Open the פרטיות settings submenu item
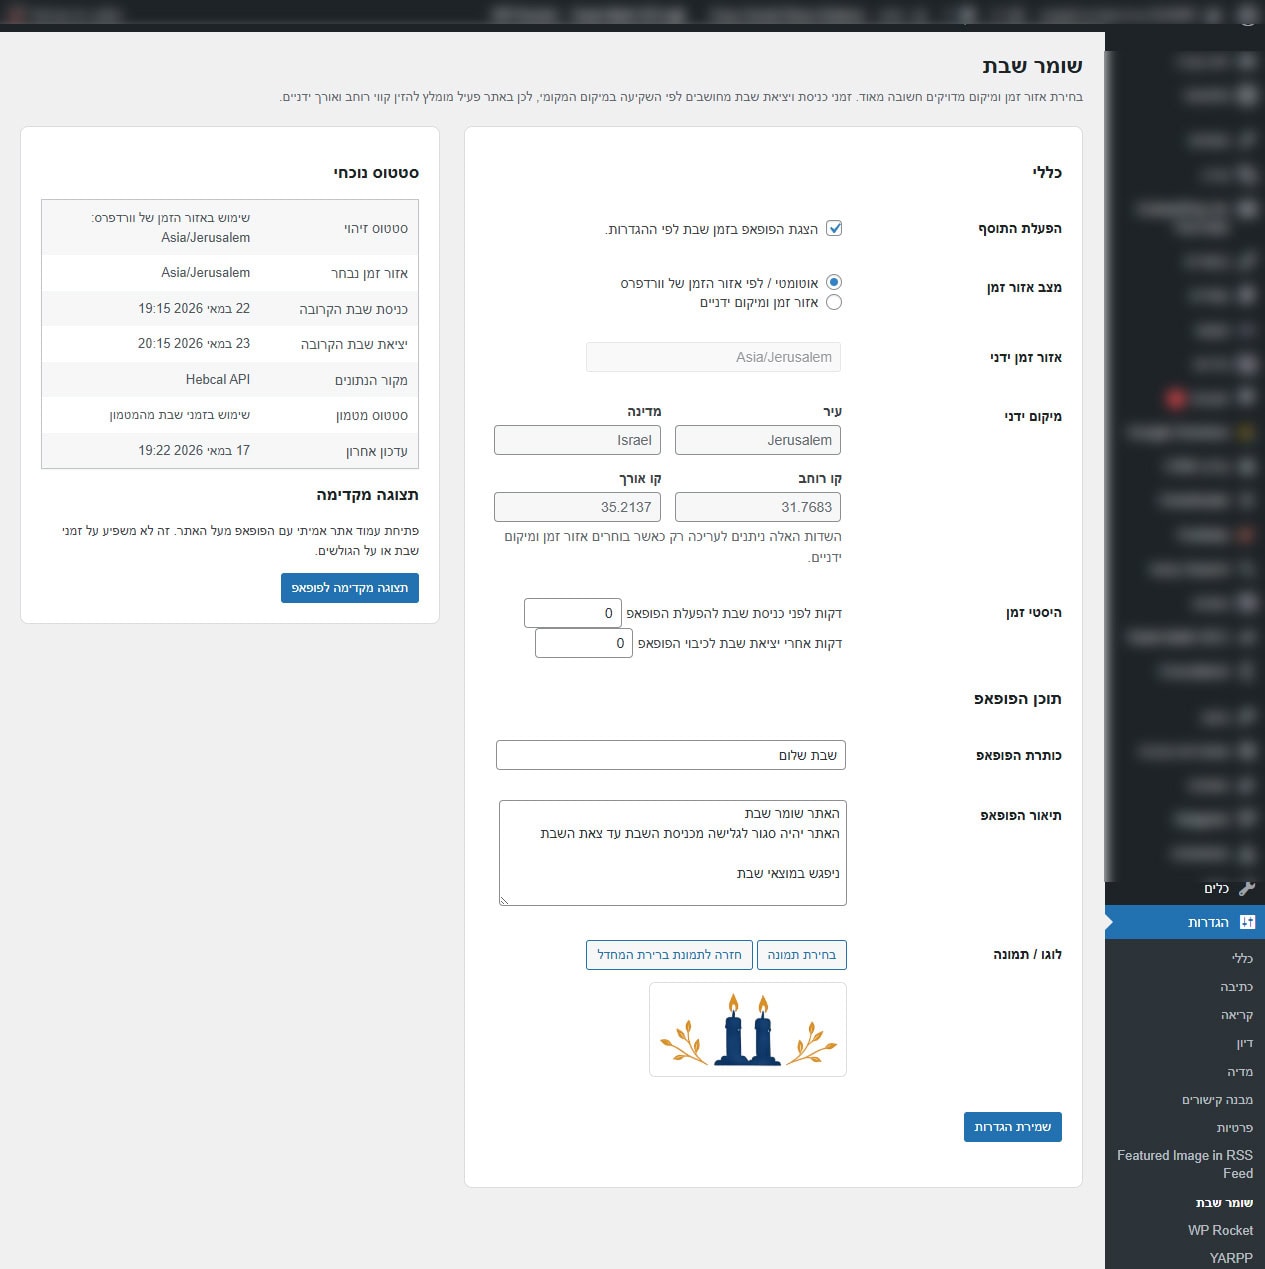This screenshot has width=1265, height=1269. [x=1234, y=1127]
